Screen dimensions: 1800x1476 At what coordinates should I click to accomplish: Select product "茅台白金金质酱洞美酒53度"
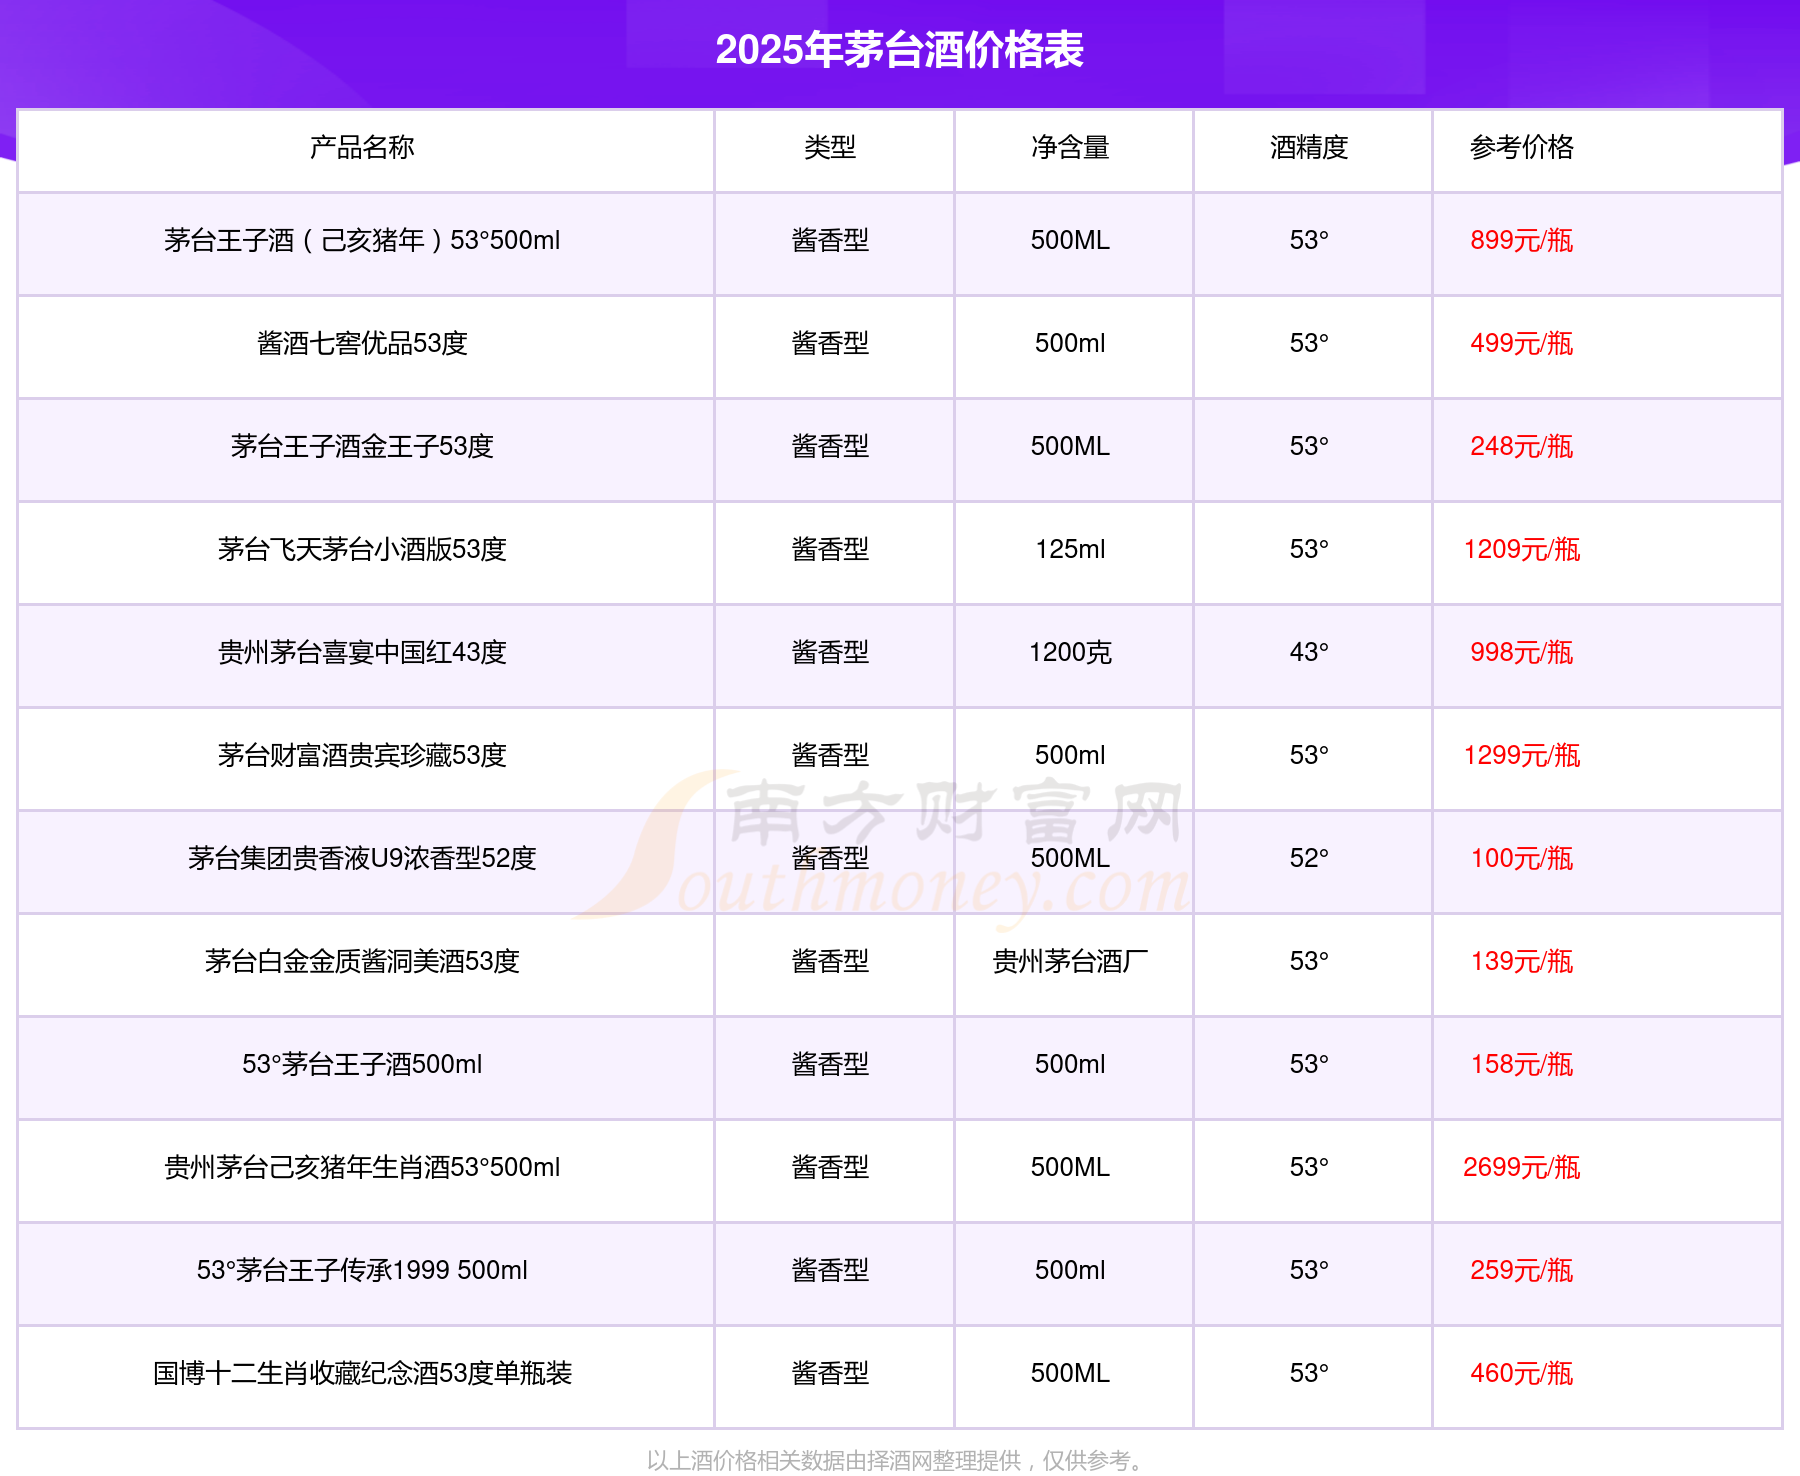362,961
